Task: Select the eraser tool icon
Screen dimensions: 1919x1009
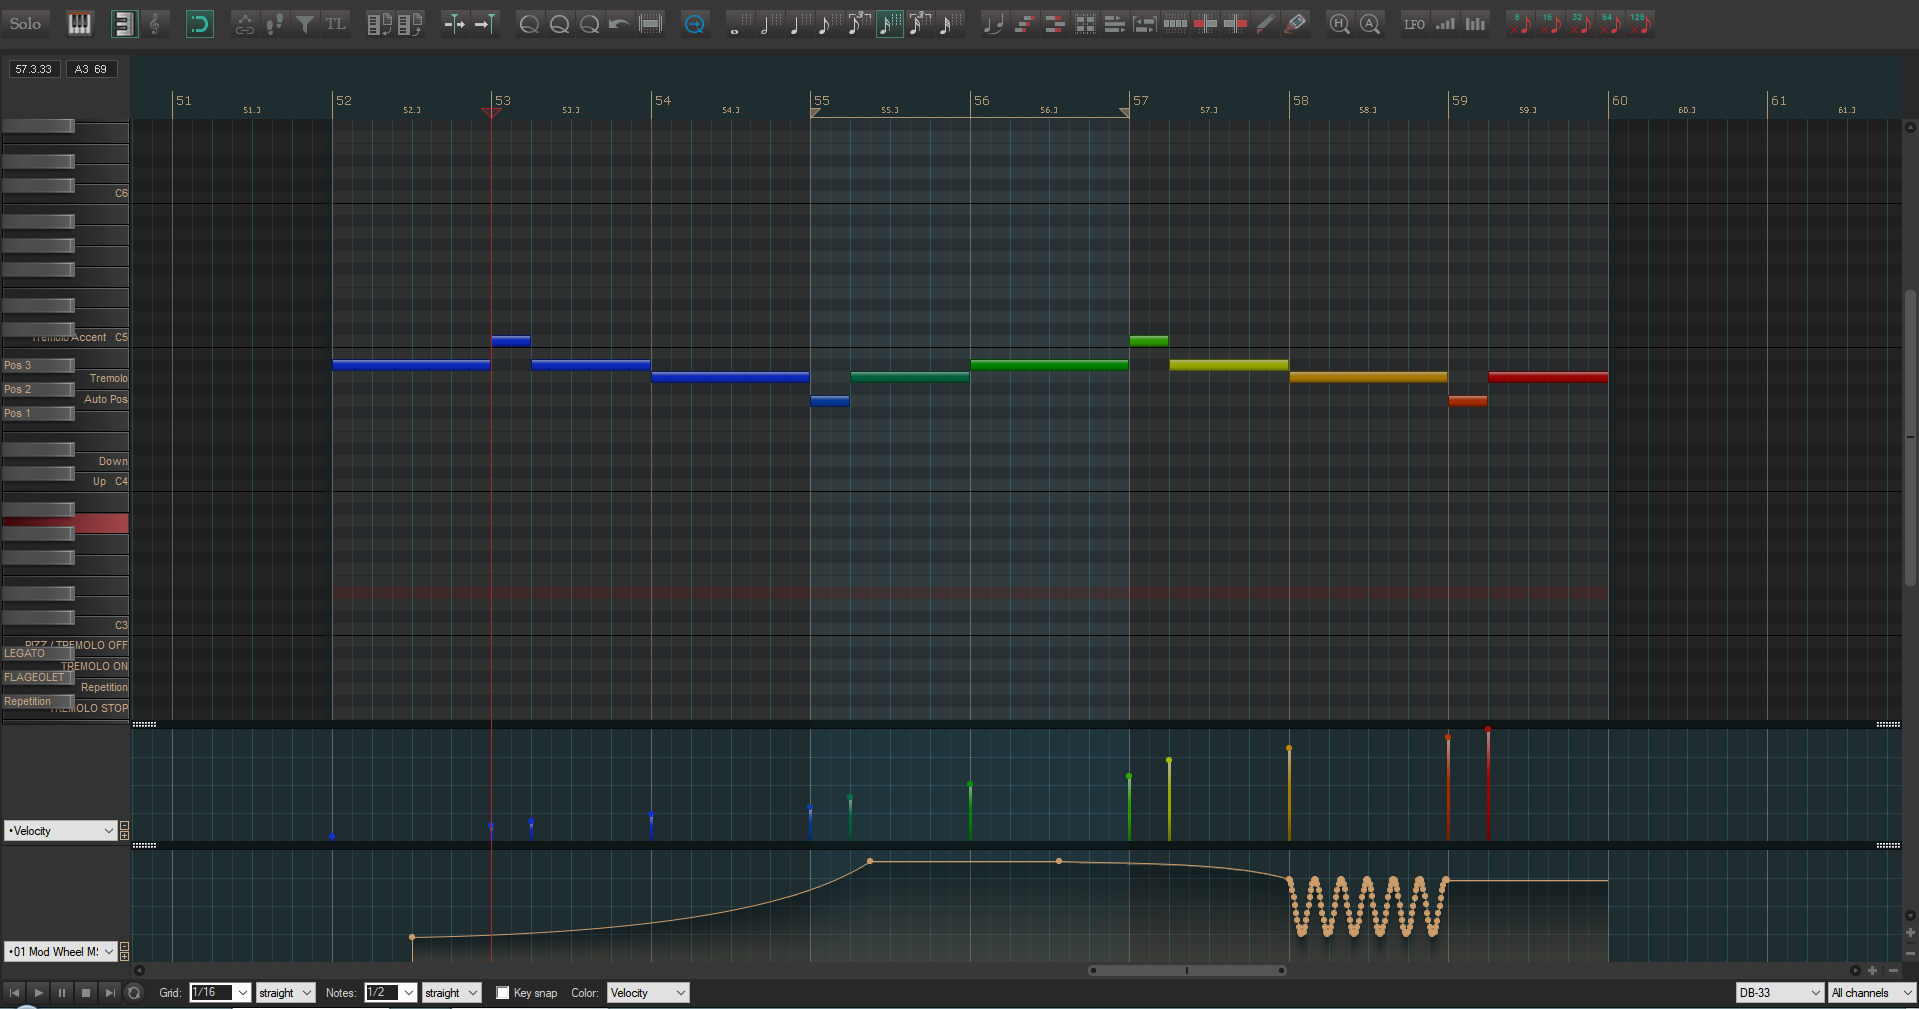Action: click(x=1295, y=23)
